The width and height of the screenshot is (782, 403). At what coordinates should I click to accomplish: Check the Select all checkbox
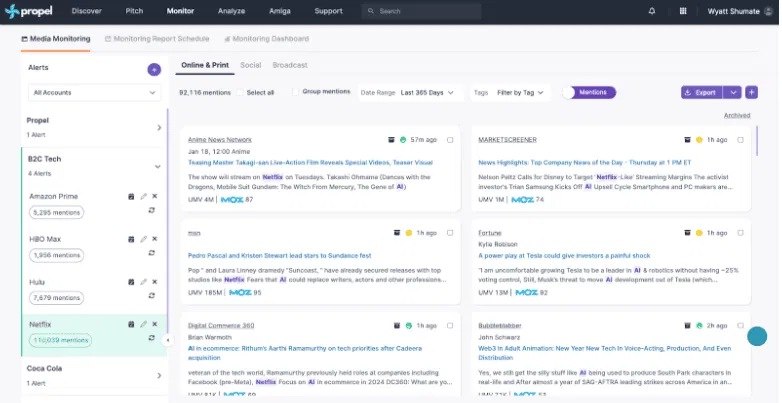[240, 92]
